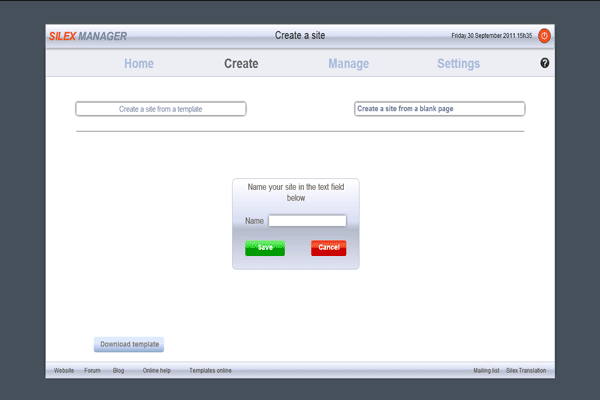Focus the site Name text field
The height and width of the screenshot is (400, 600).
pos(307,221)
